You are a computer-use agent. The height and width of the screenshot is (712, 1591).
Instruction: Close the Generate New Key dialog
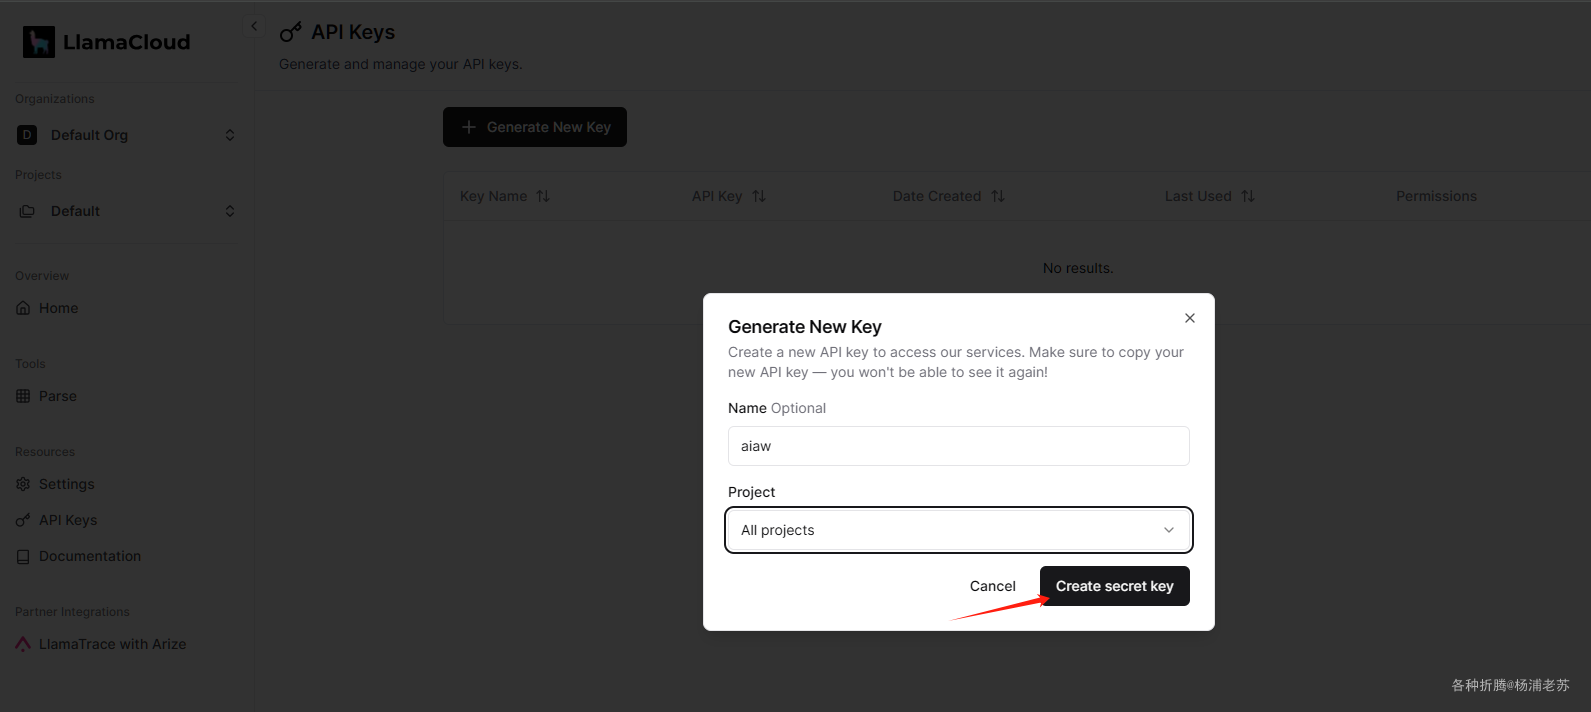[x=1189, y=318]
